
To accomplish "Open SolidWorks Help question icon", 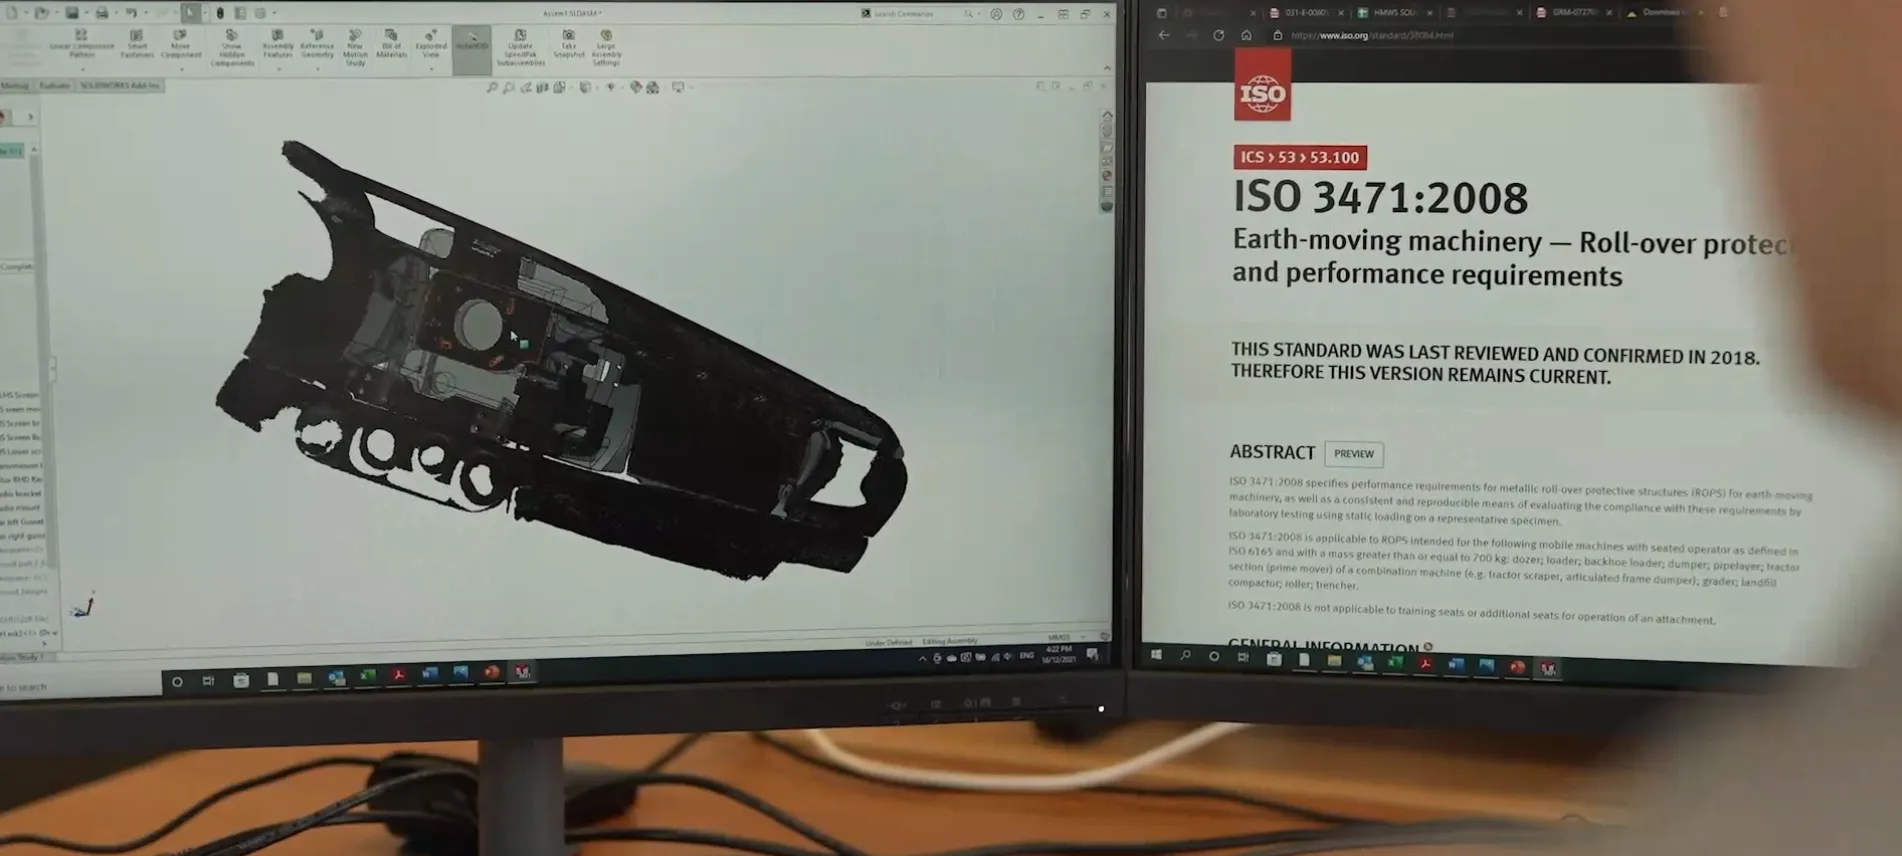I will [1018, 14].
